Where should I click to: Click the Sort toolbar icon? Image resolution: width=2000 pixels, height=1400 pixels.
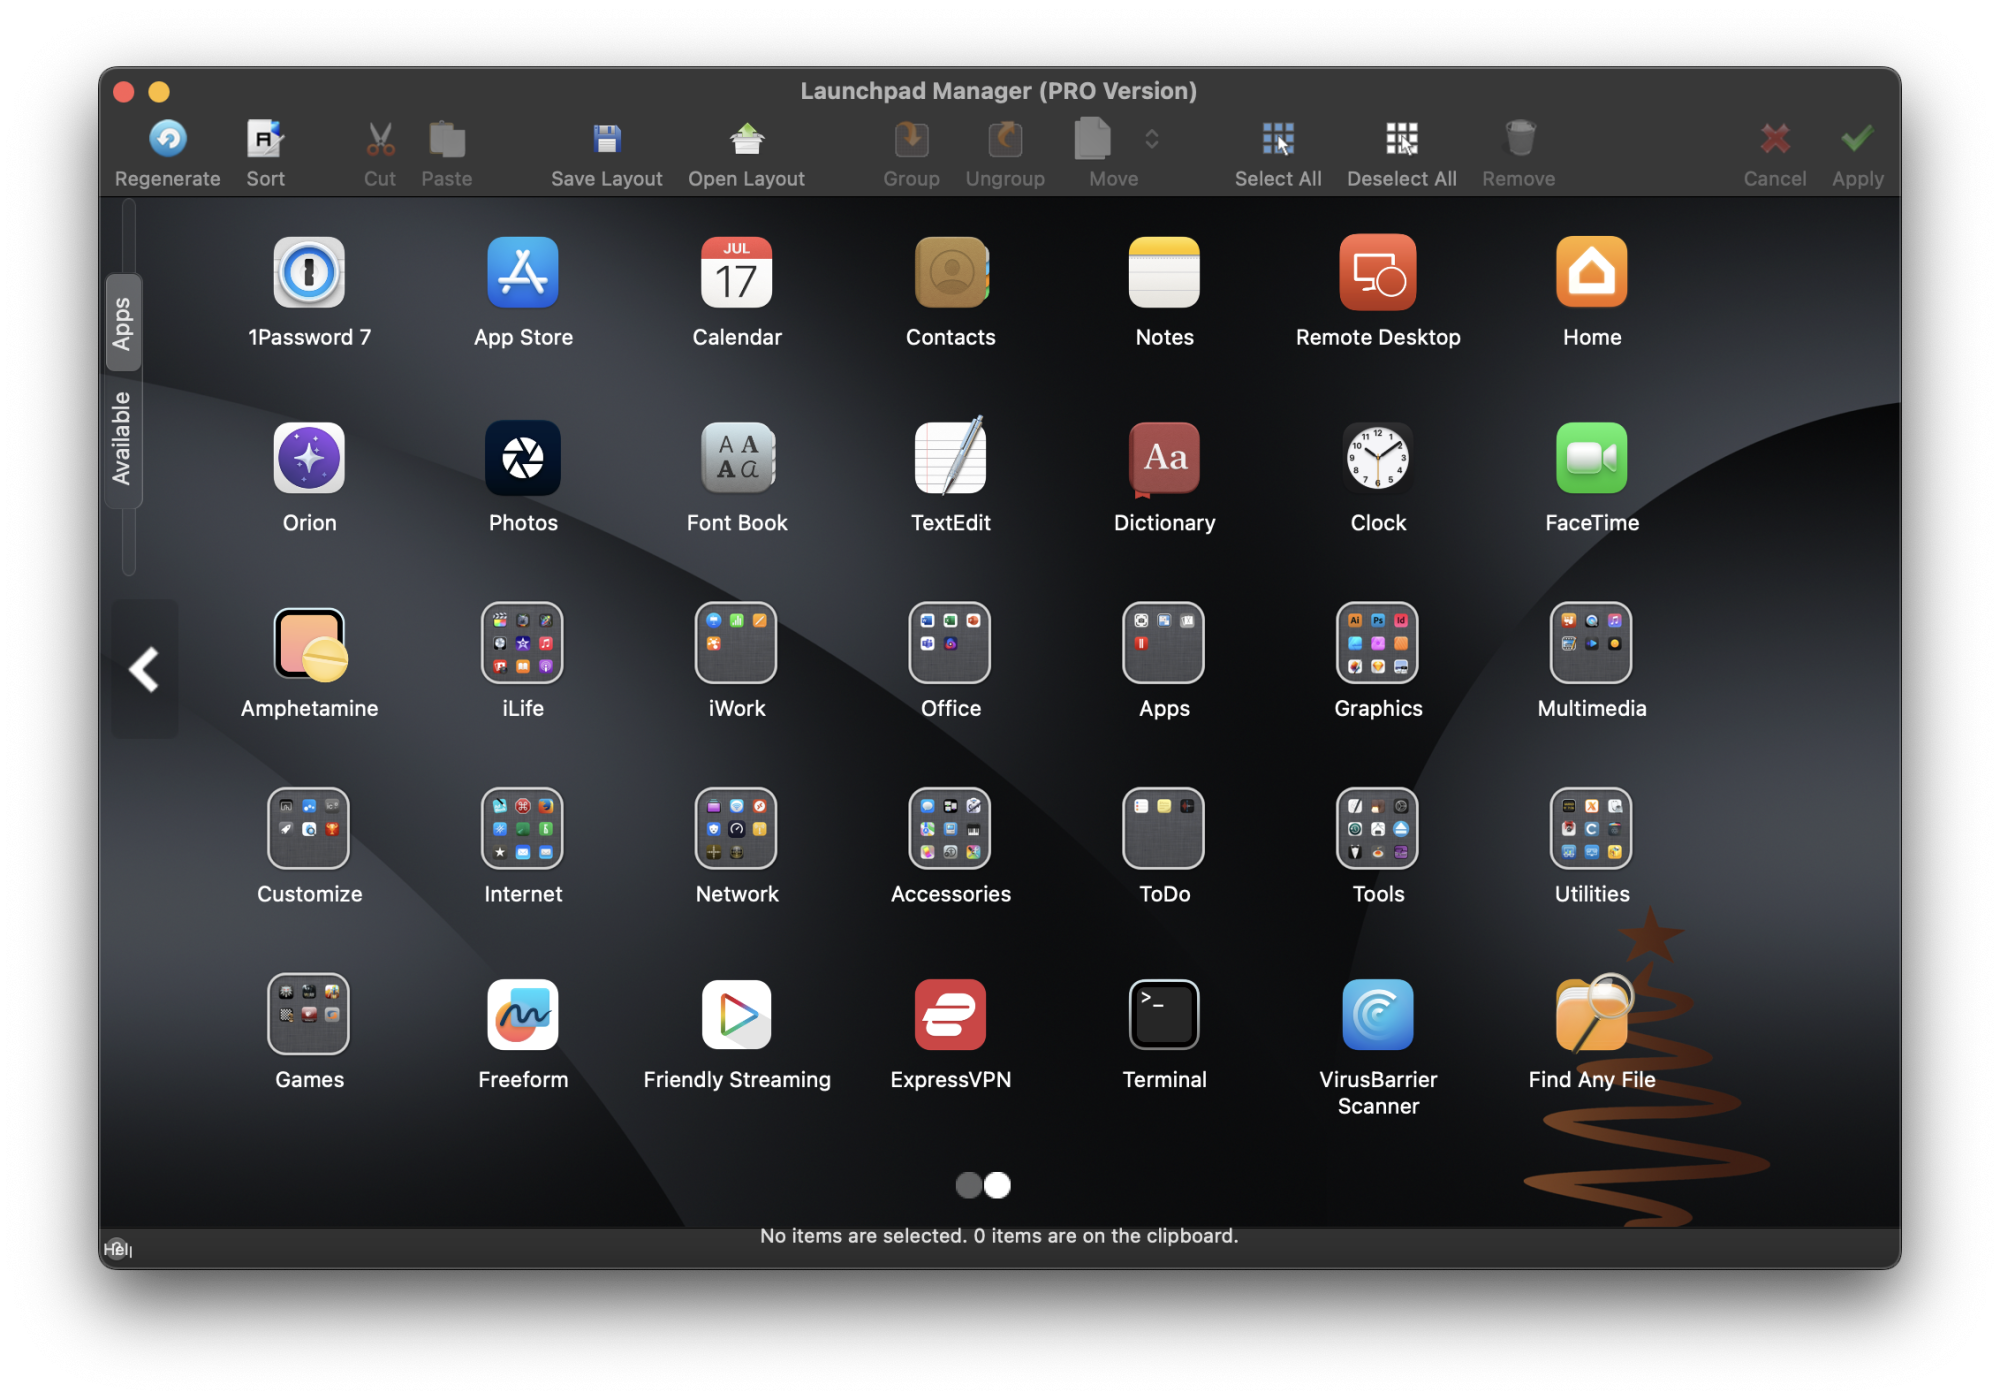click(x=265, y=140)
